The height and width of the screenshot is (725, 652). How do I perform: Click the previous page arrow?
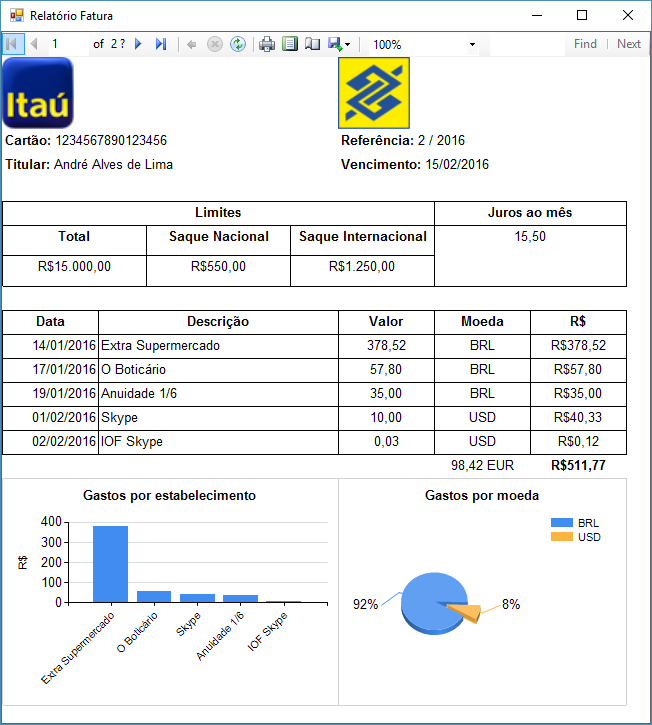click(x=34, y=44)
